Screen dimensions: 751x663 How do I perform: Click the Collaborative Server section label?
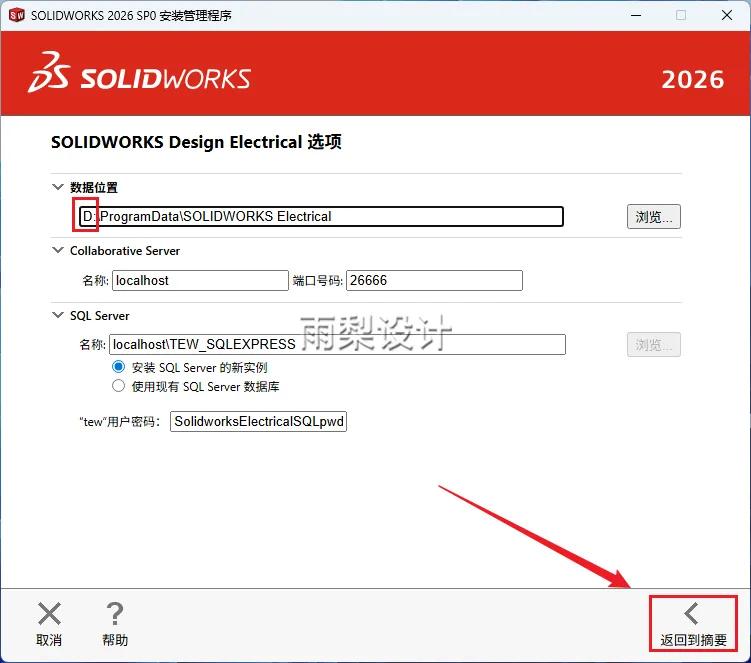125,251
